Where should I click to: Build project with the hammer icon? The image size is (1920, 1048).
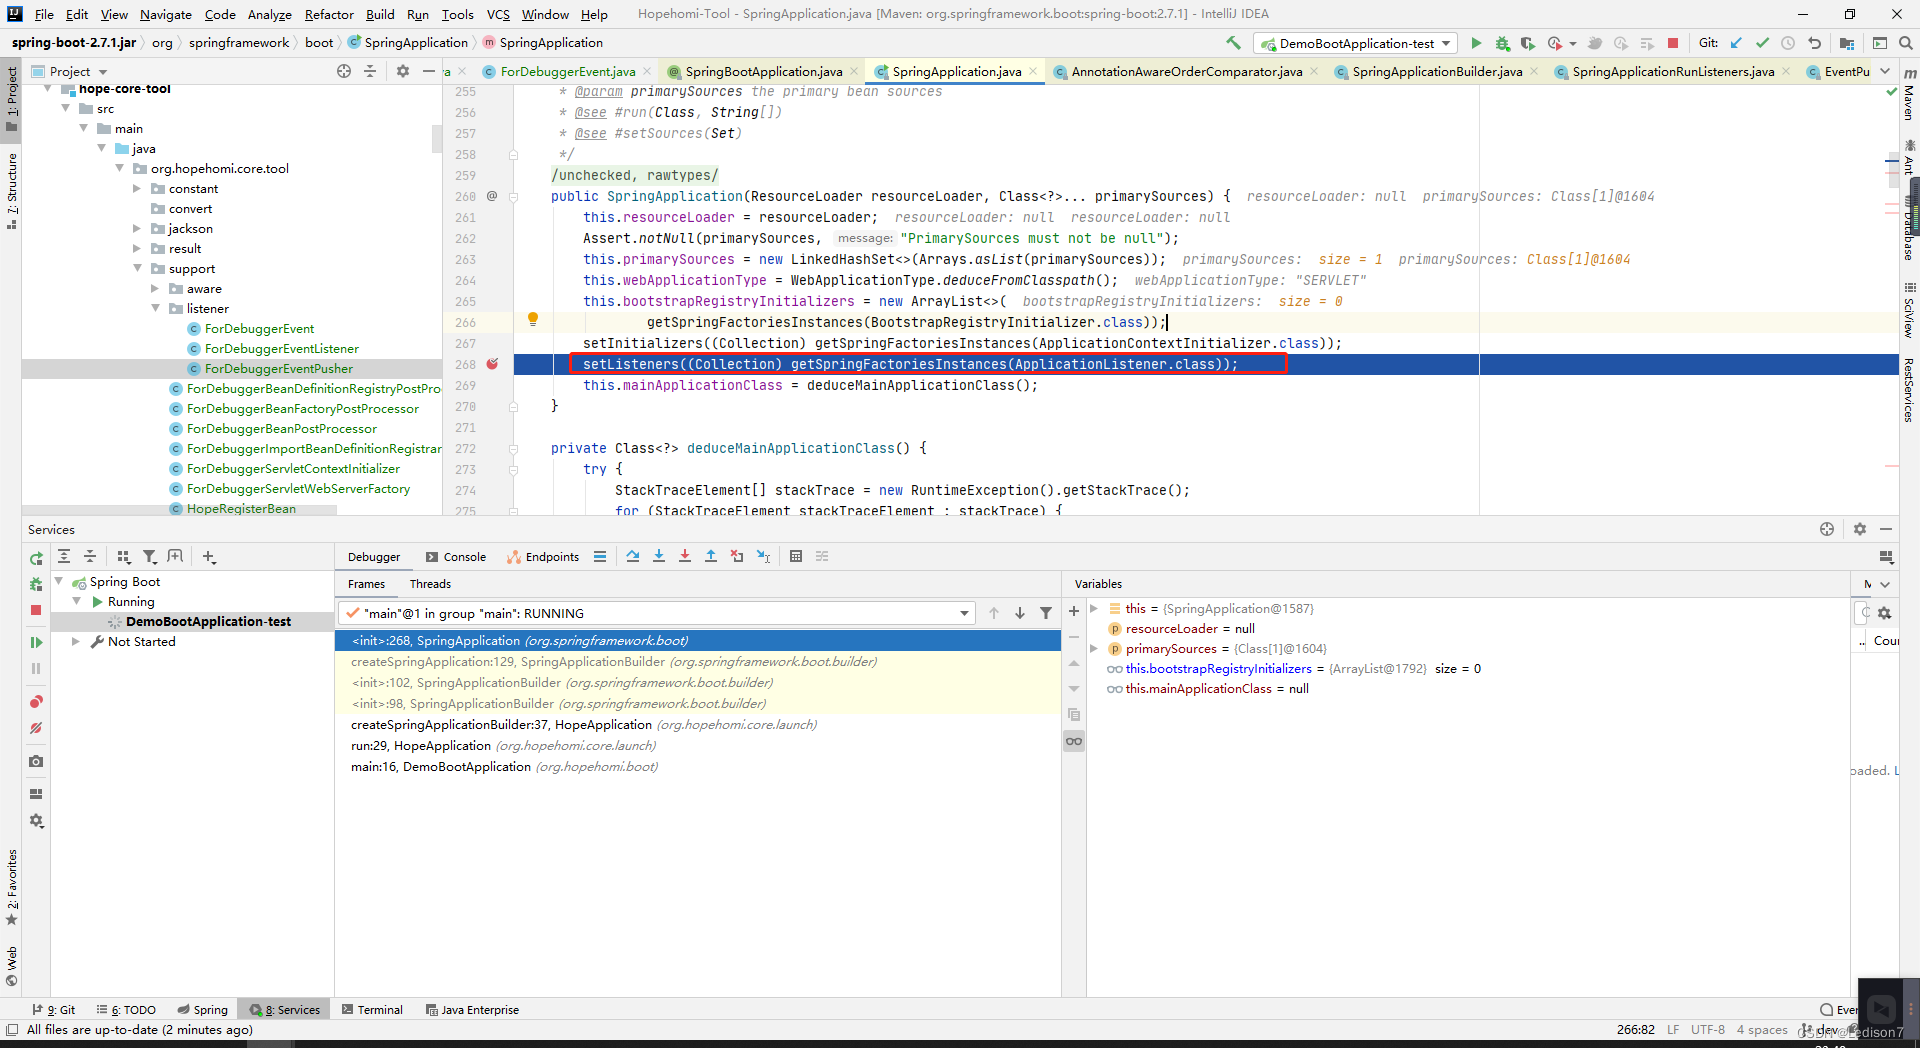pyautogui.click(x=1233, y=43)
